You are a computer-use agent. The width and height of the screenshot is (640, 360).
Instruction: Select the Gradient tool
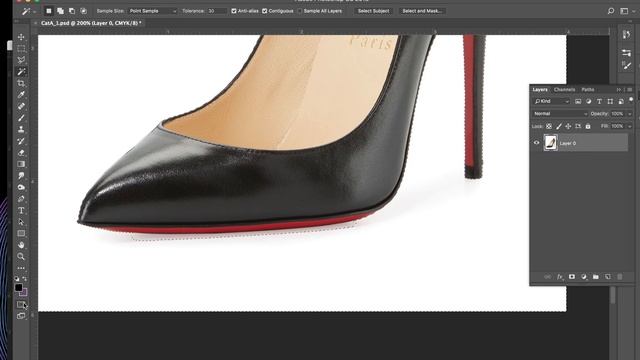(21, 164)
